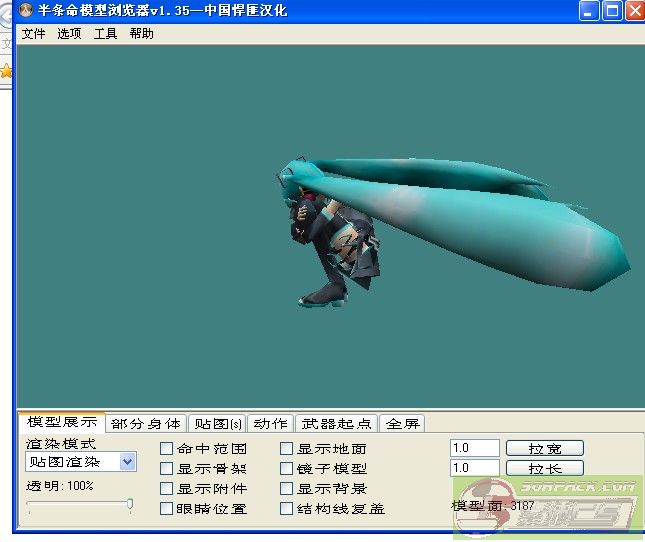Viewport: 645px width, 542px height.
Task: Open the 武器起点 tab
Action: tap(337, 424)
